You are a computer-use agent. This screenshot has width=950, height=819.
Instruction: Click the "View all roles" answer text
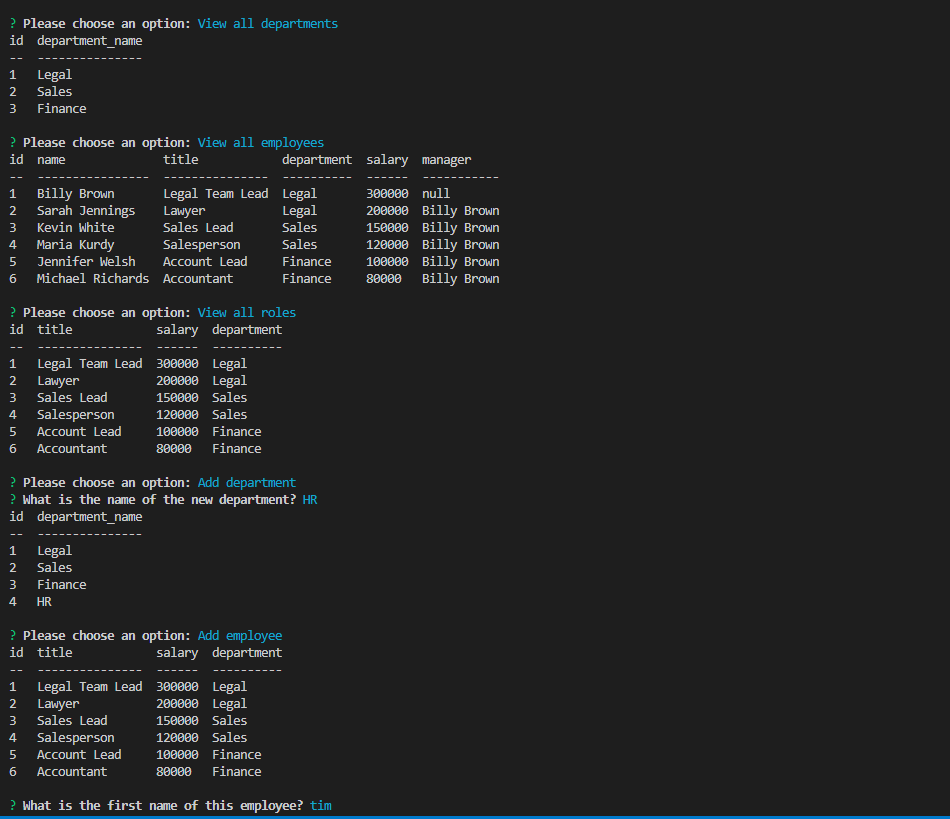click(x=247, y=313)
